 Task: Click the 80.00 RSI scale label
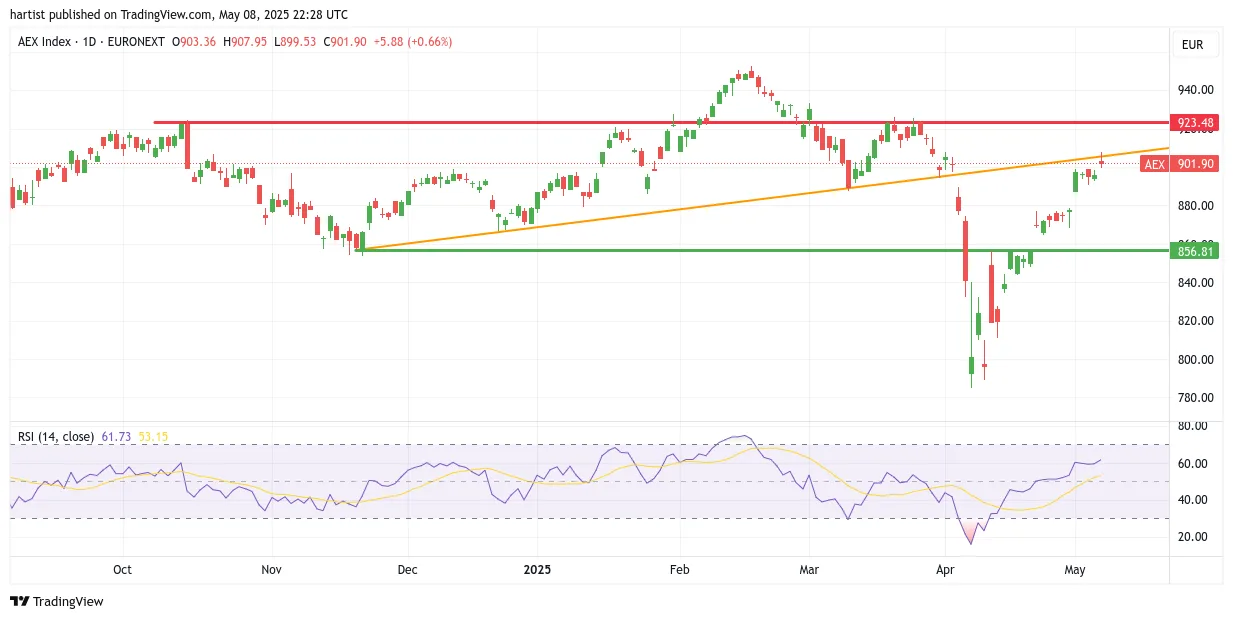point(1194,426)
